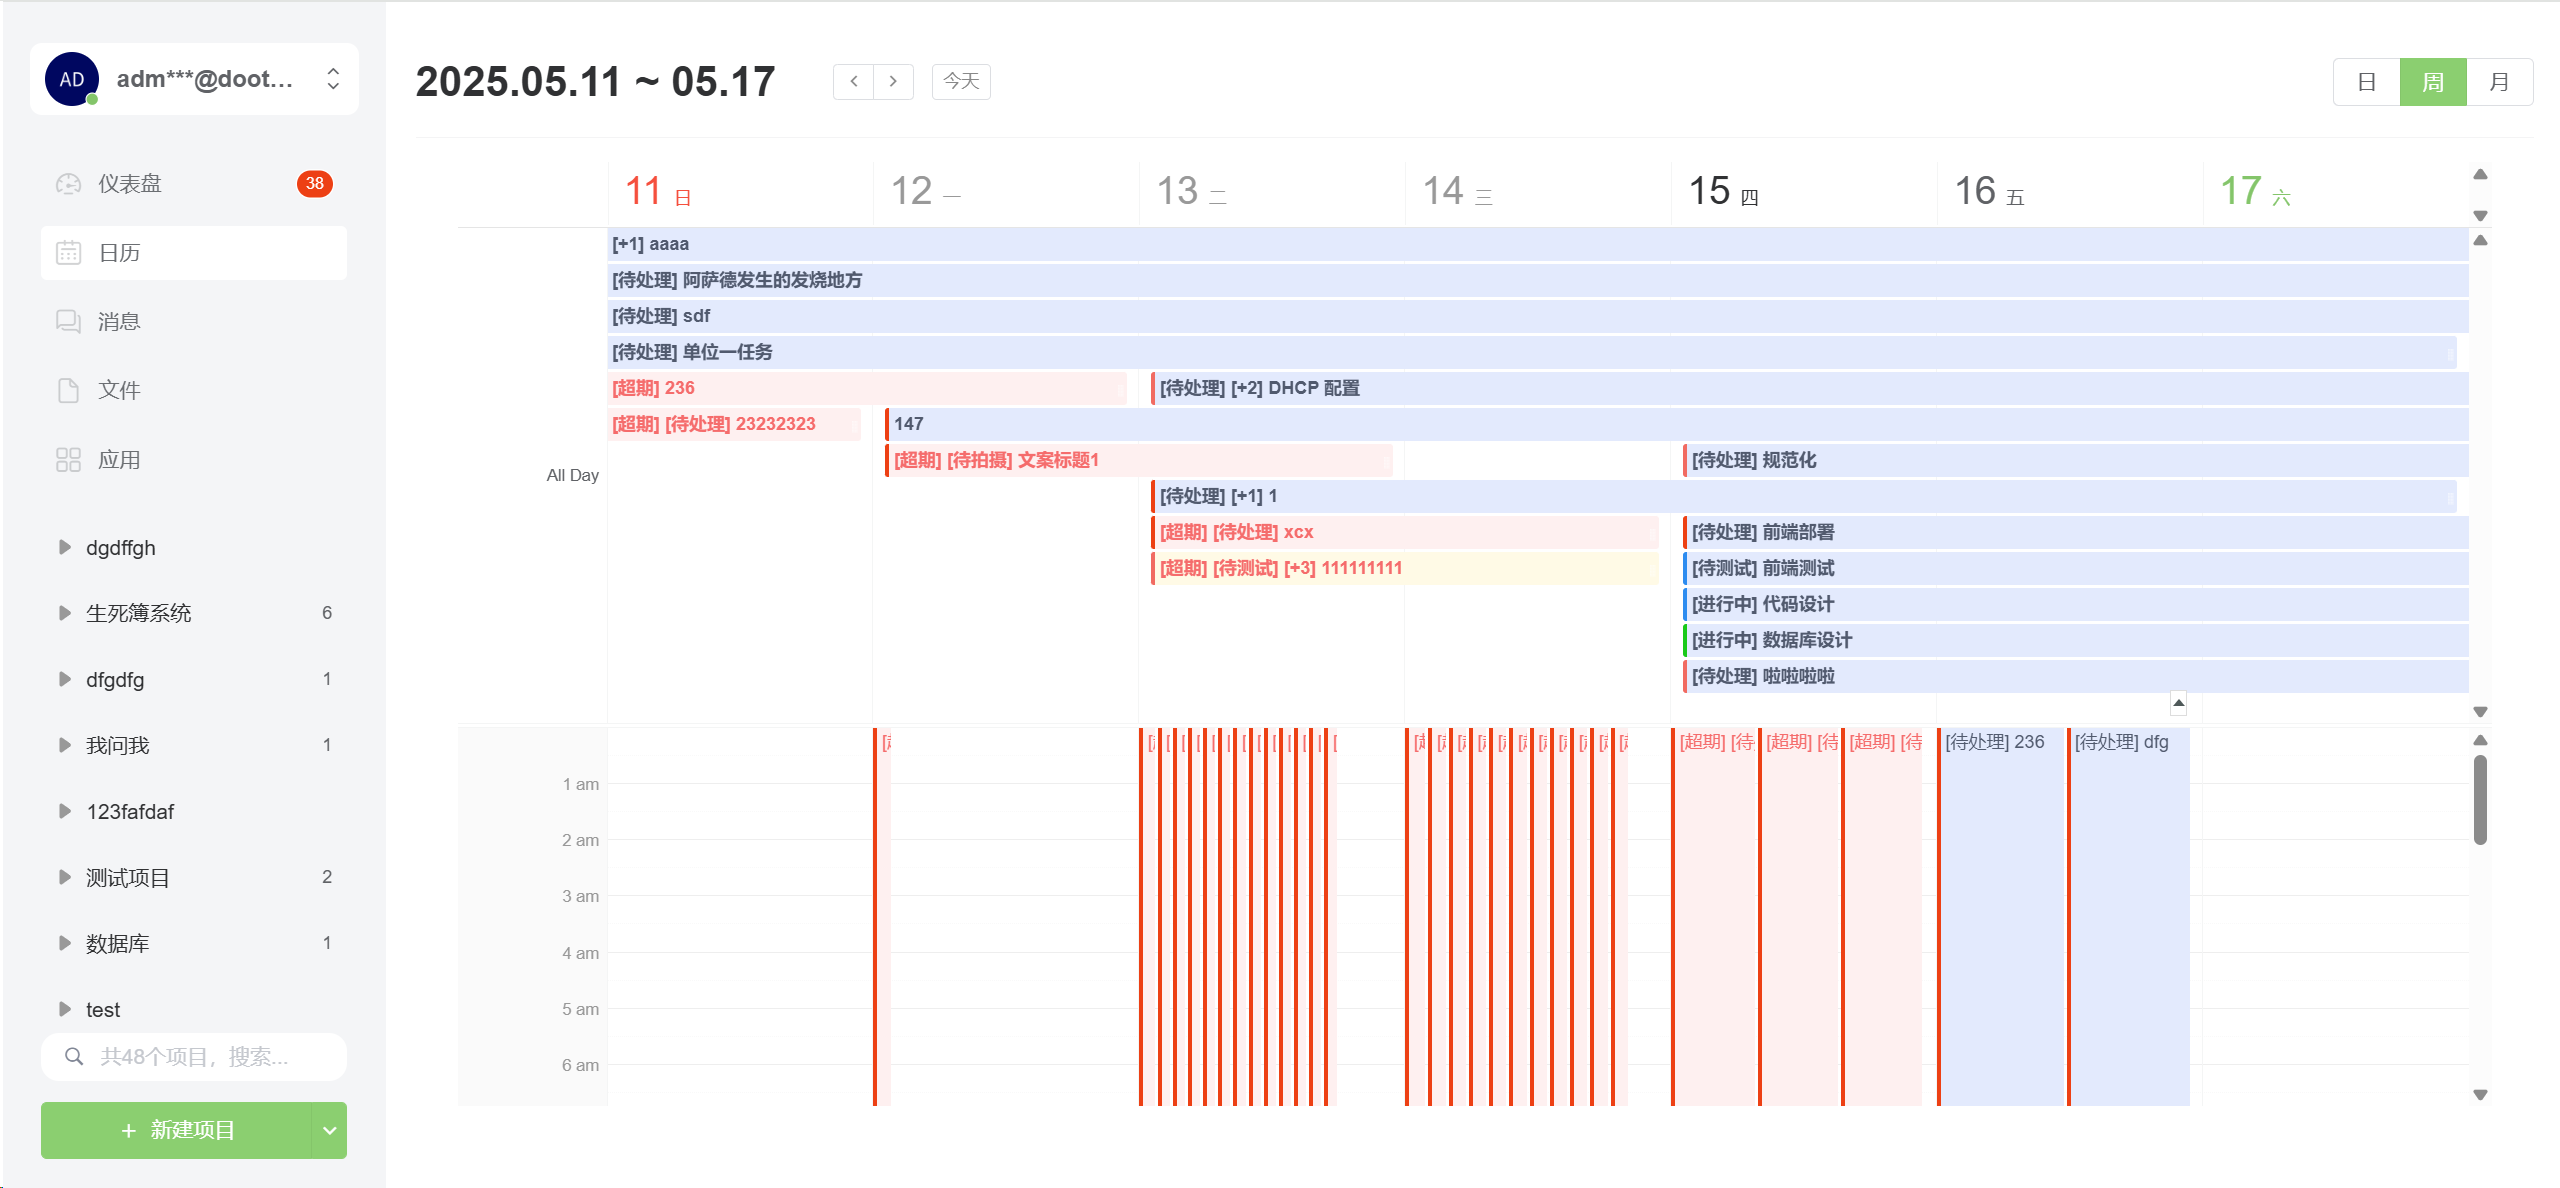This screenshot has height=1188, width=2560.
Task: Open the new project dropdown arrow
Action: 329,1130
